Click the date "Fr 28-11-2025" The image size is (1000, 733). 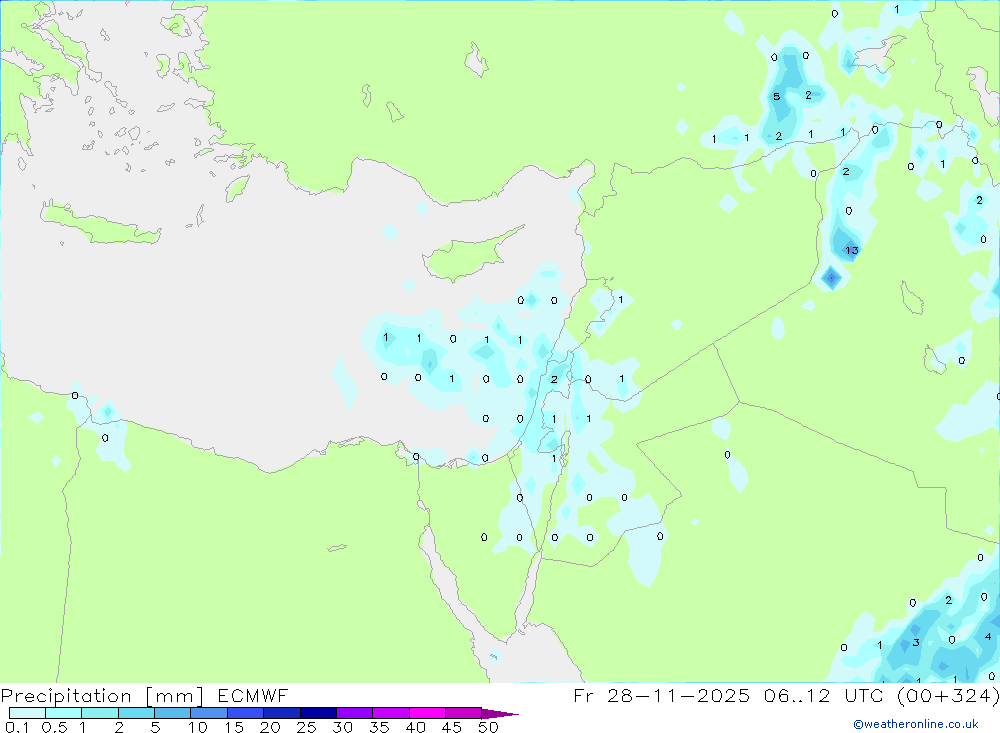[662, 695]
